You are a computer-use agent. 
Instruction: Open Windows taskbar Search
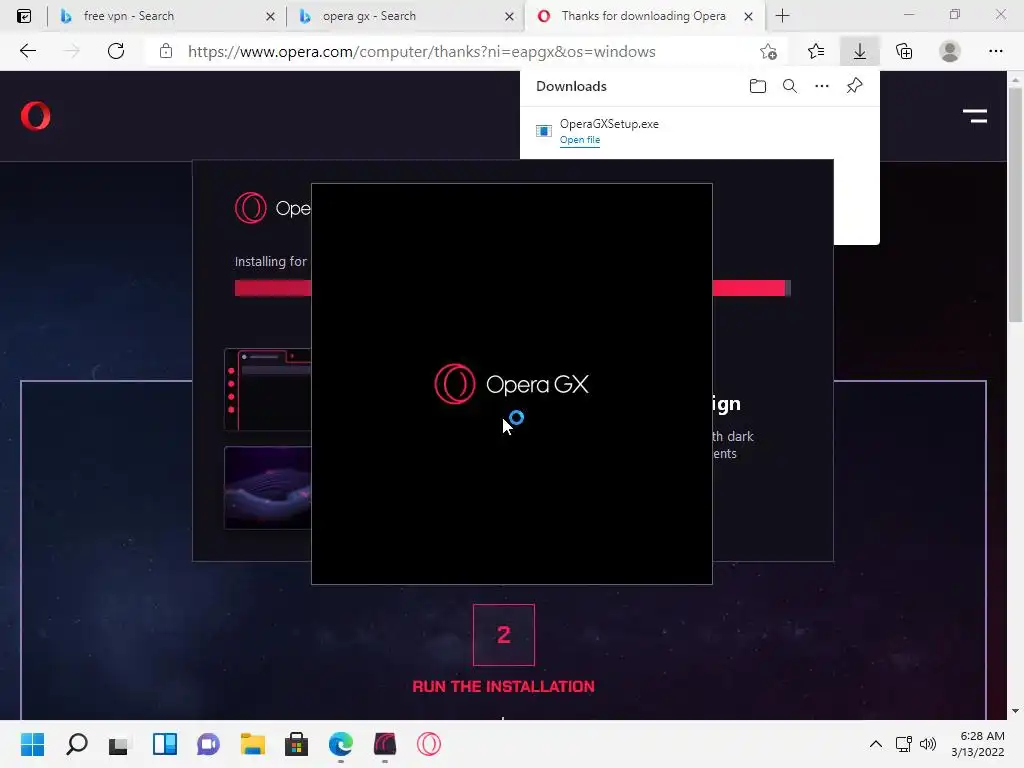[x=76, y=744]
